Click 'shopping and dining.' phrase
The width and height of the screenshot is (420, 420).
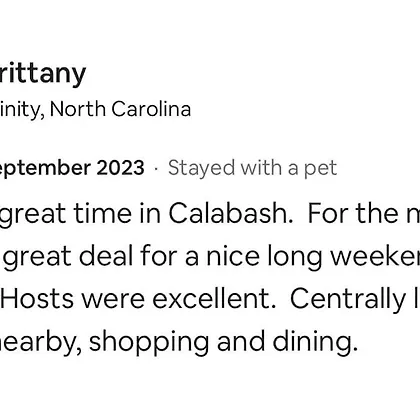[x=223, y=342]
